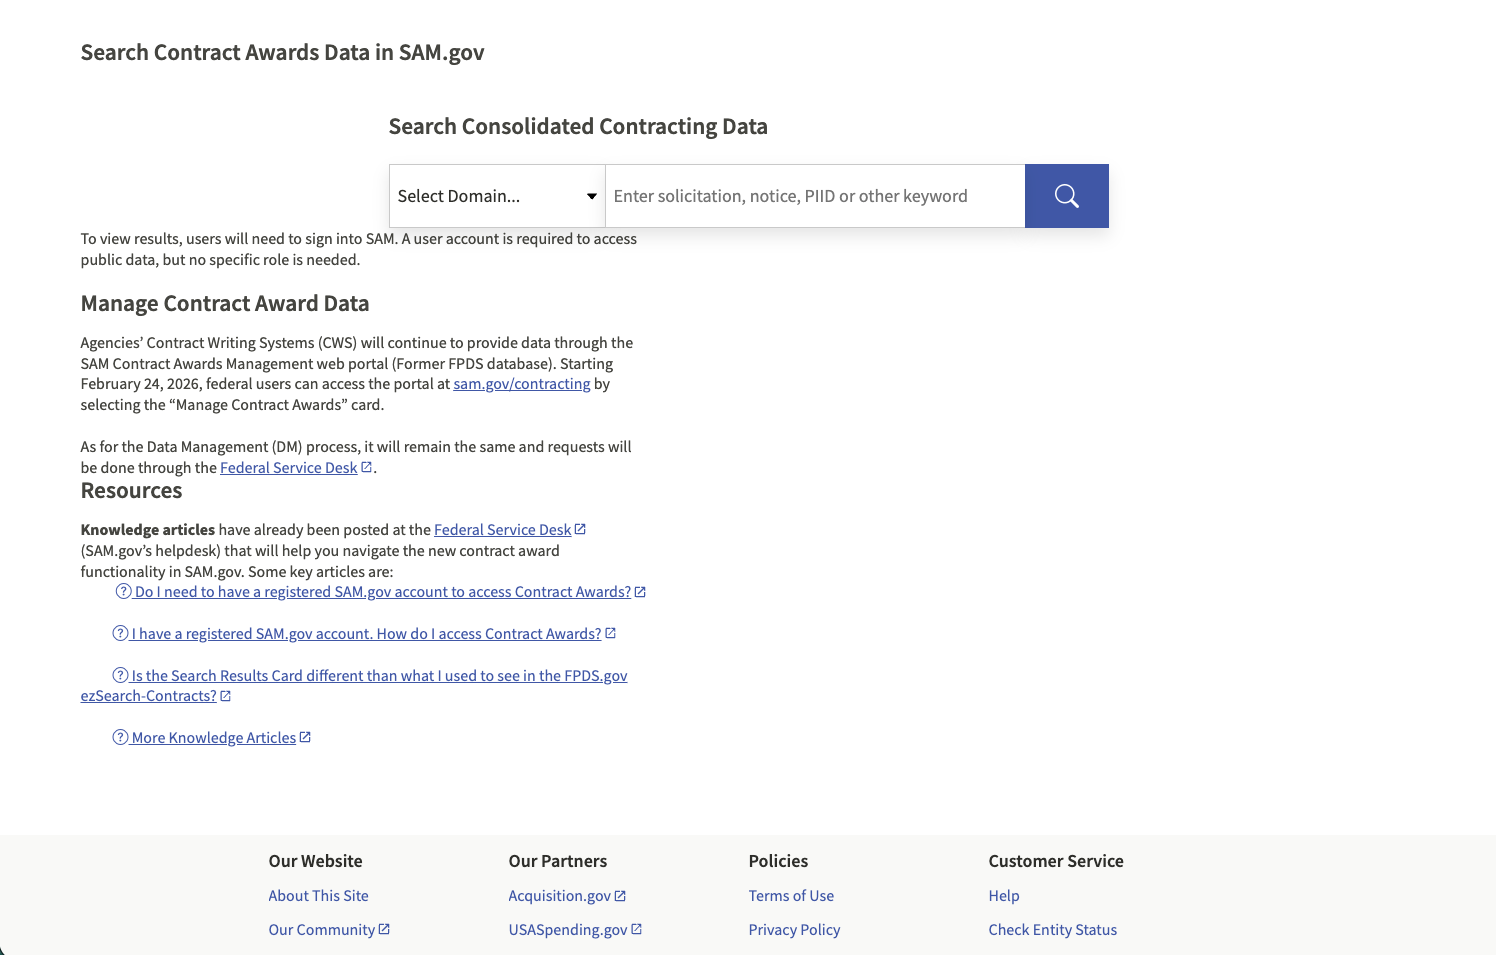Open article about needing a registered SAM.gov account
Screen dimensions: 1496x955
[383, 592]
